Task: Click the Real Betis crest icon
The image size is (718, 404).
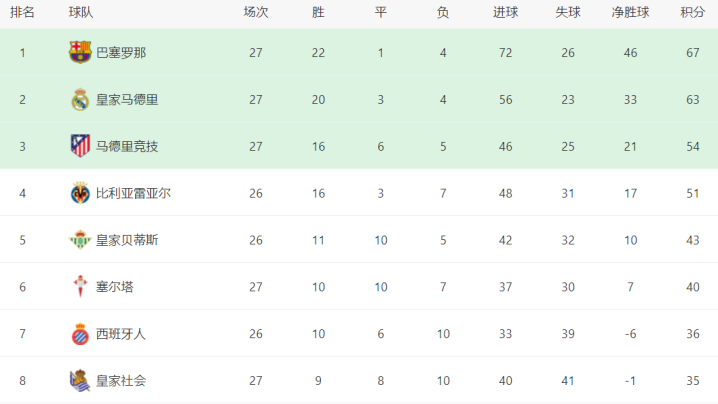Action: click(80, 240)
